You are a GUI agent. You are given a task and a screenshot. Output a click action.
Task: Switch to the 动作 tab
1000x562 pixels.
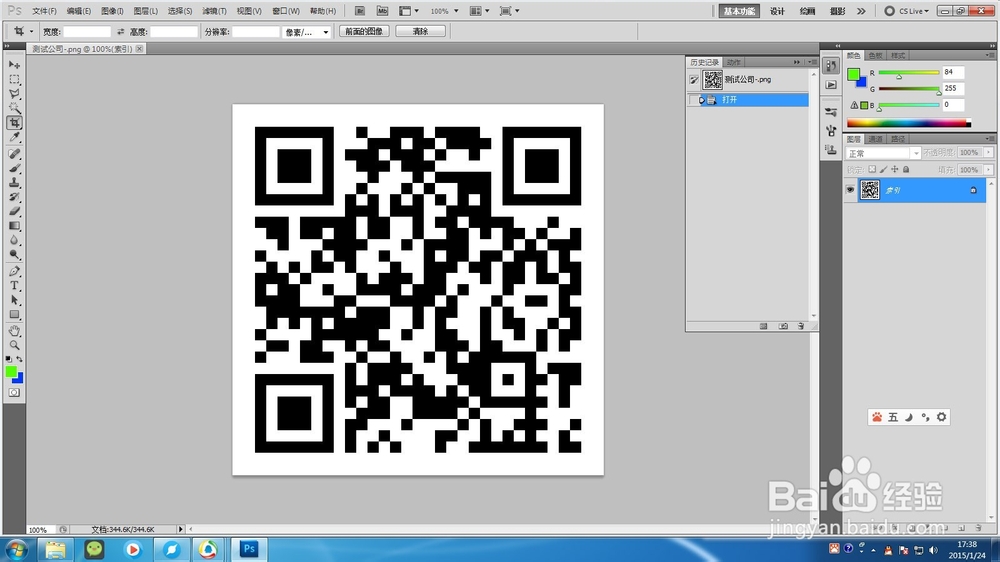click(x=733, y=62)
